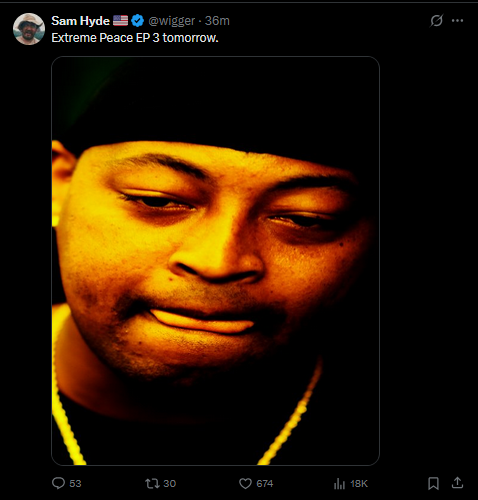Bookmark this post
Screen dimensions: 478x500
pos(433,483)
